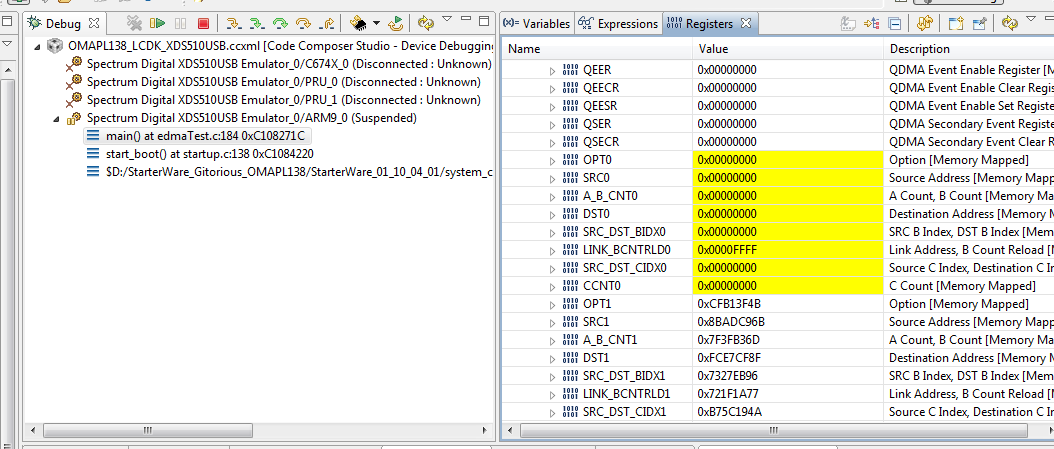Image resolution: width=1054 pixels, height=449 pixels.
Task: Close the Registers tab
Action: pyautogui.click(x=745, y=24)
